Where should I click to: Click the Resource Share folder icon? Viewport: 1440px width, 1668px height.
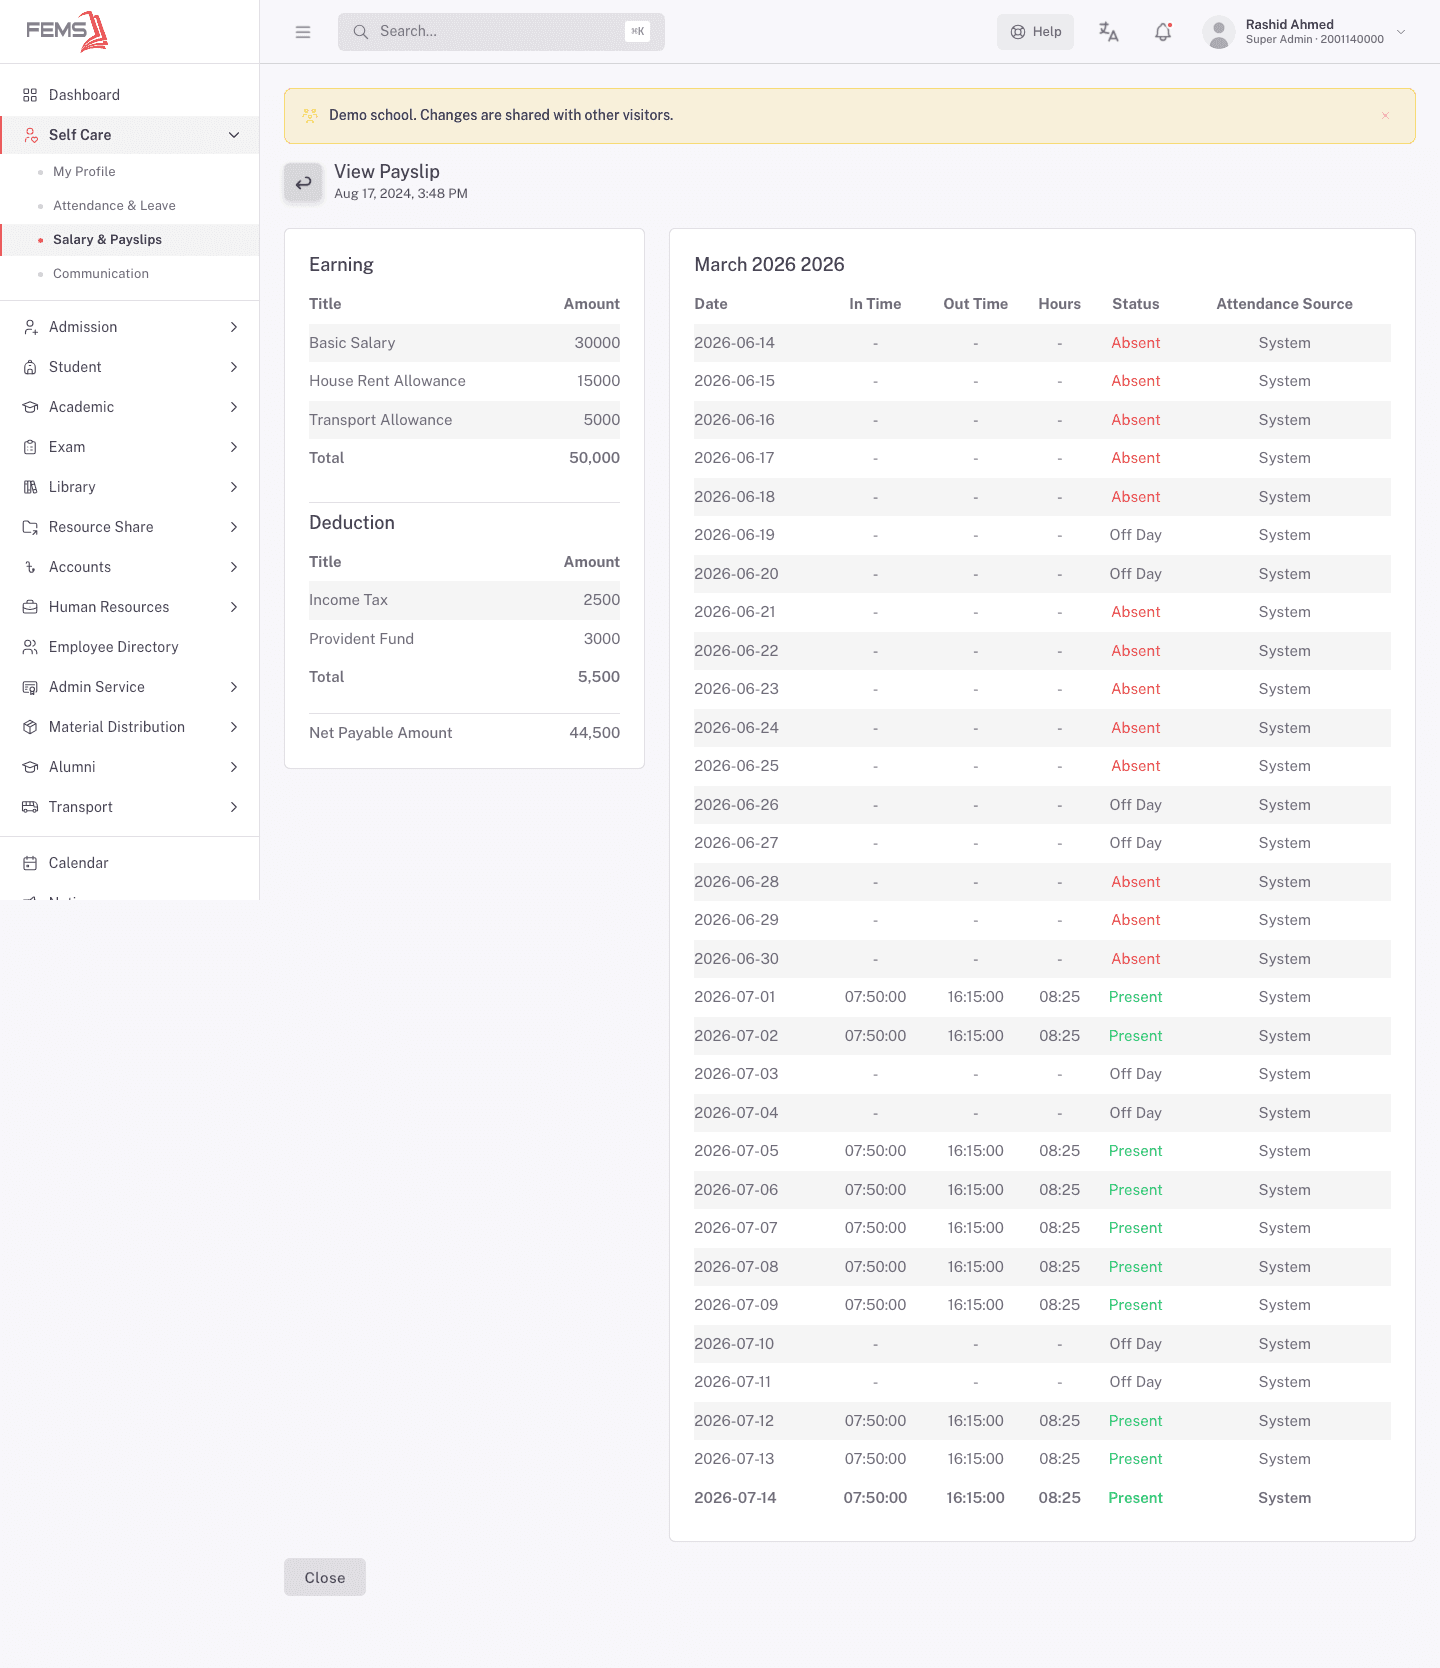tap(30, 527)
